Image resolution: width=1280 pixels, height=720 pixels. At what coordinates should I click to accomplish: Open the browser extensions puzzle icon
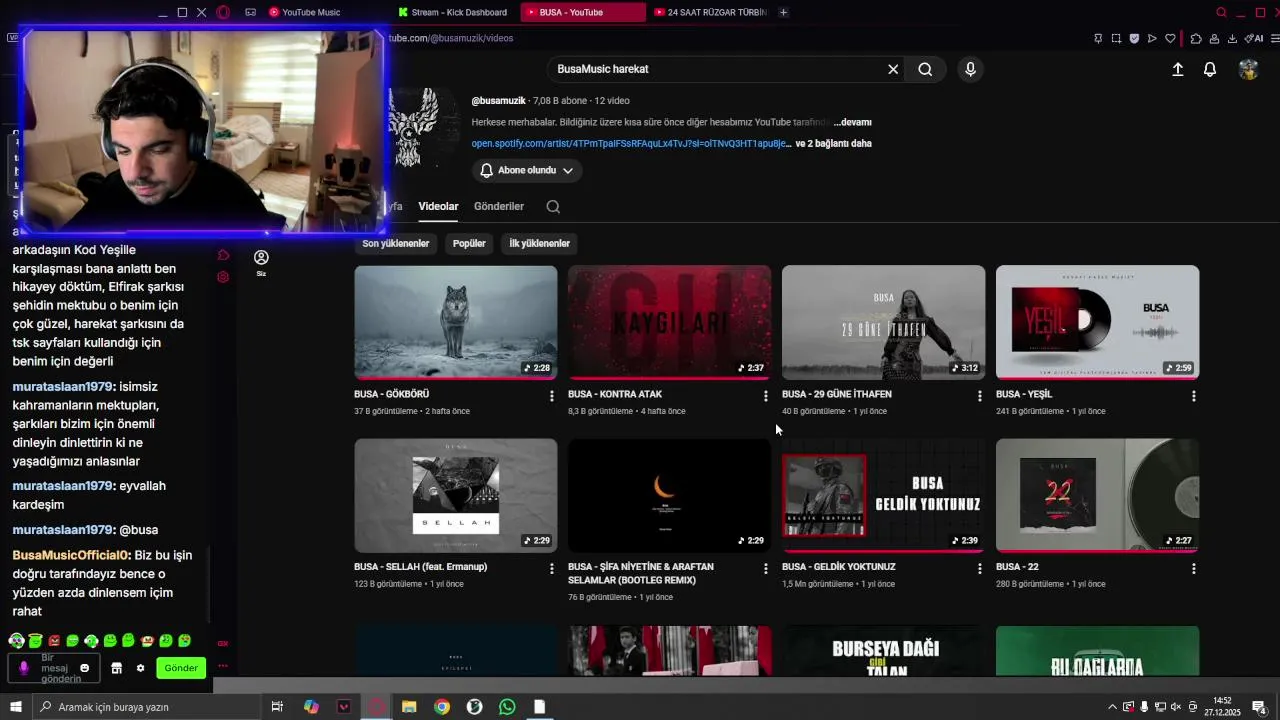tap(1196, 38)
